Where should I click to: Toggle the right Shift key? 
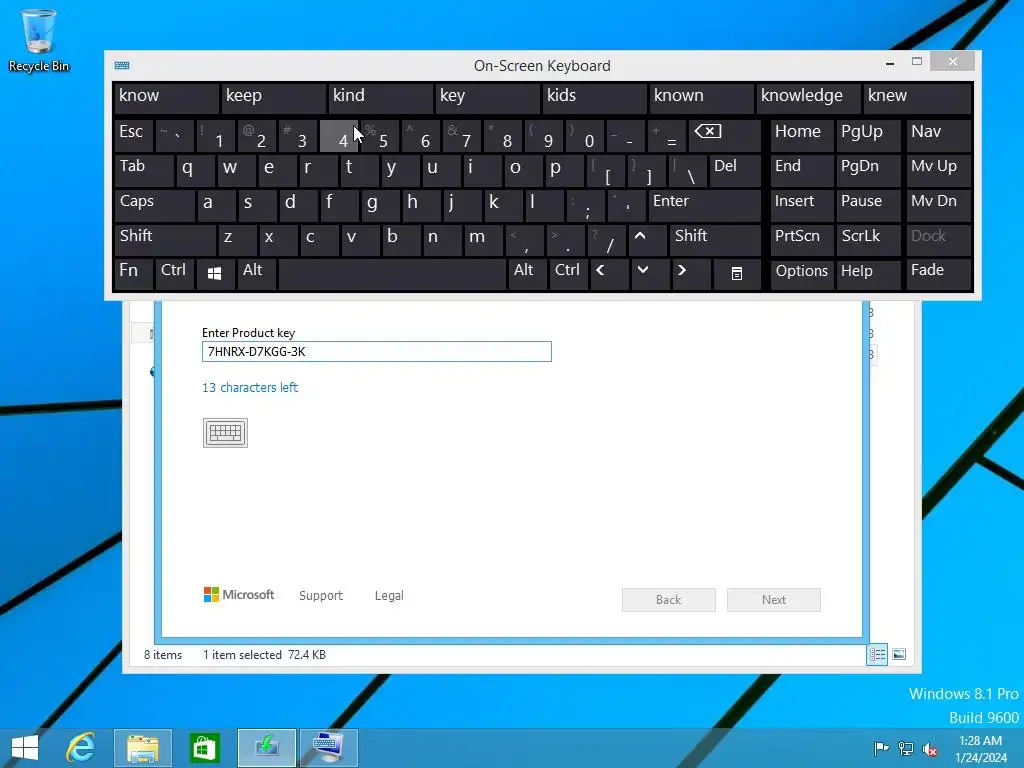point(715,239)
